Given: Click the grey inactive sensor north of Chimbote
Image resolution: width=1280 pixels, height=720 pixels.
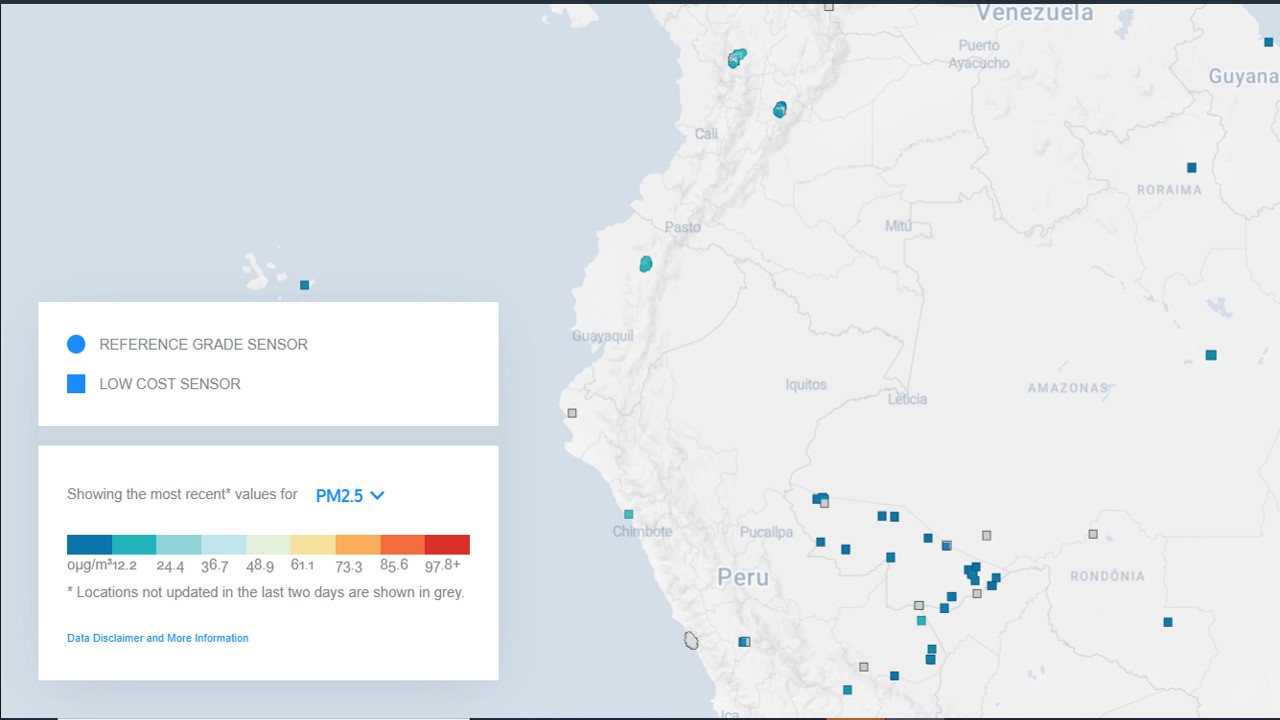Looking at the screenshot, I should click(x=572, y=413).
